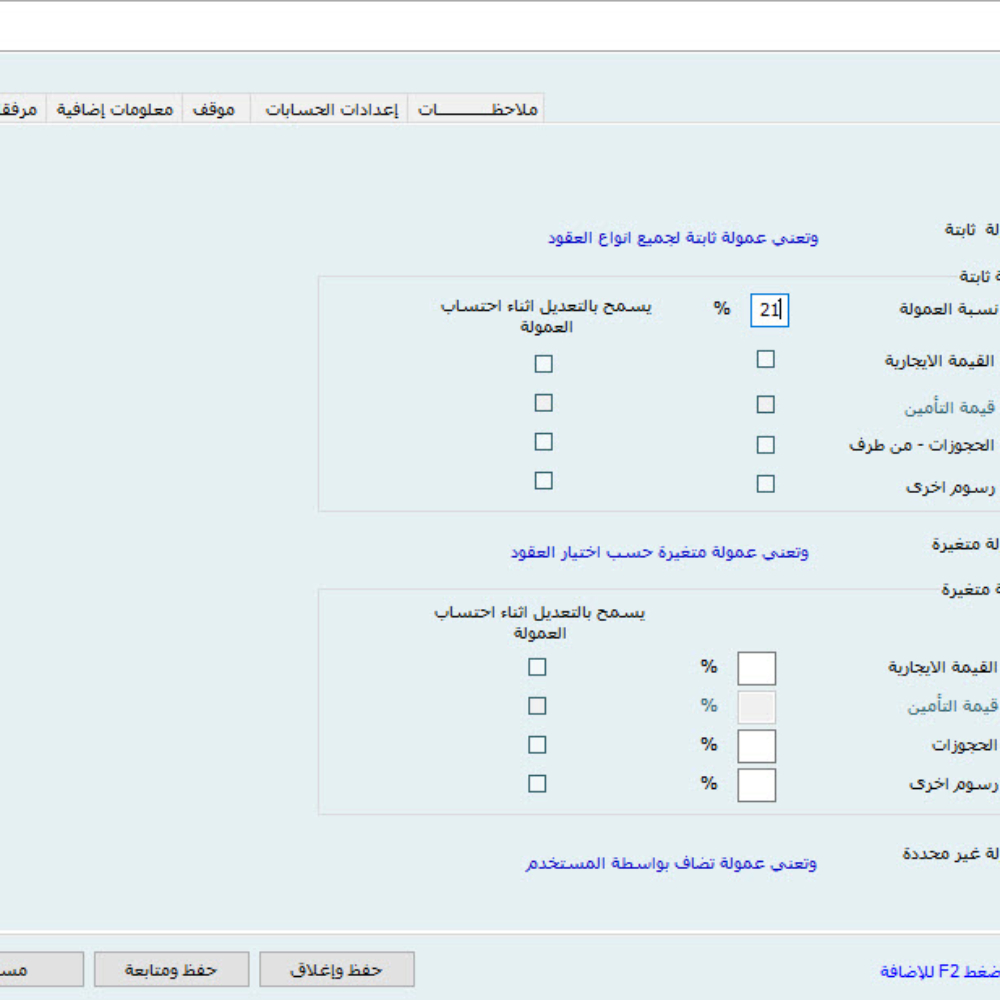Click the % sign beside the 21 field
The width and height of the screenshot is (1000, 1000).
(x=721, y=308)
